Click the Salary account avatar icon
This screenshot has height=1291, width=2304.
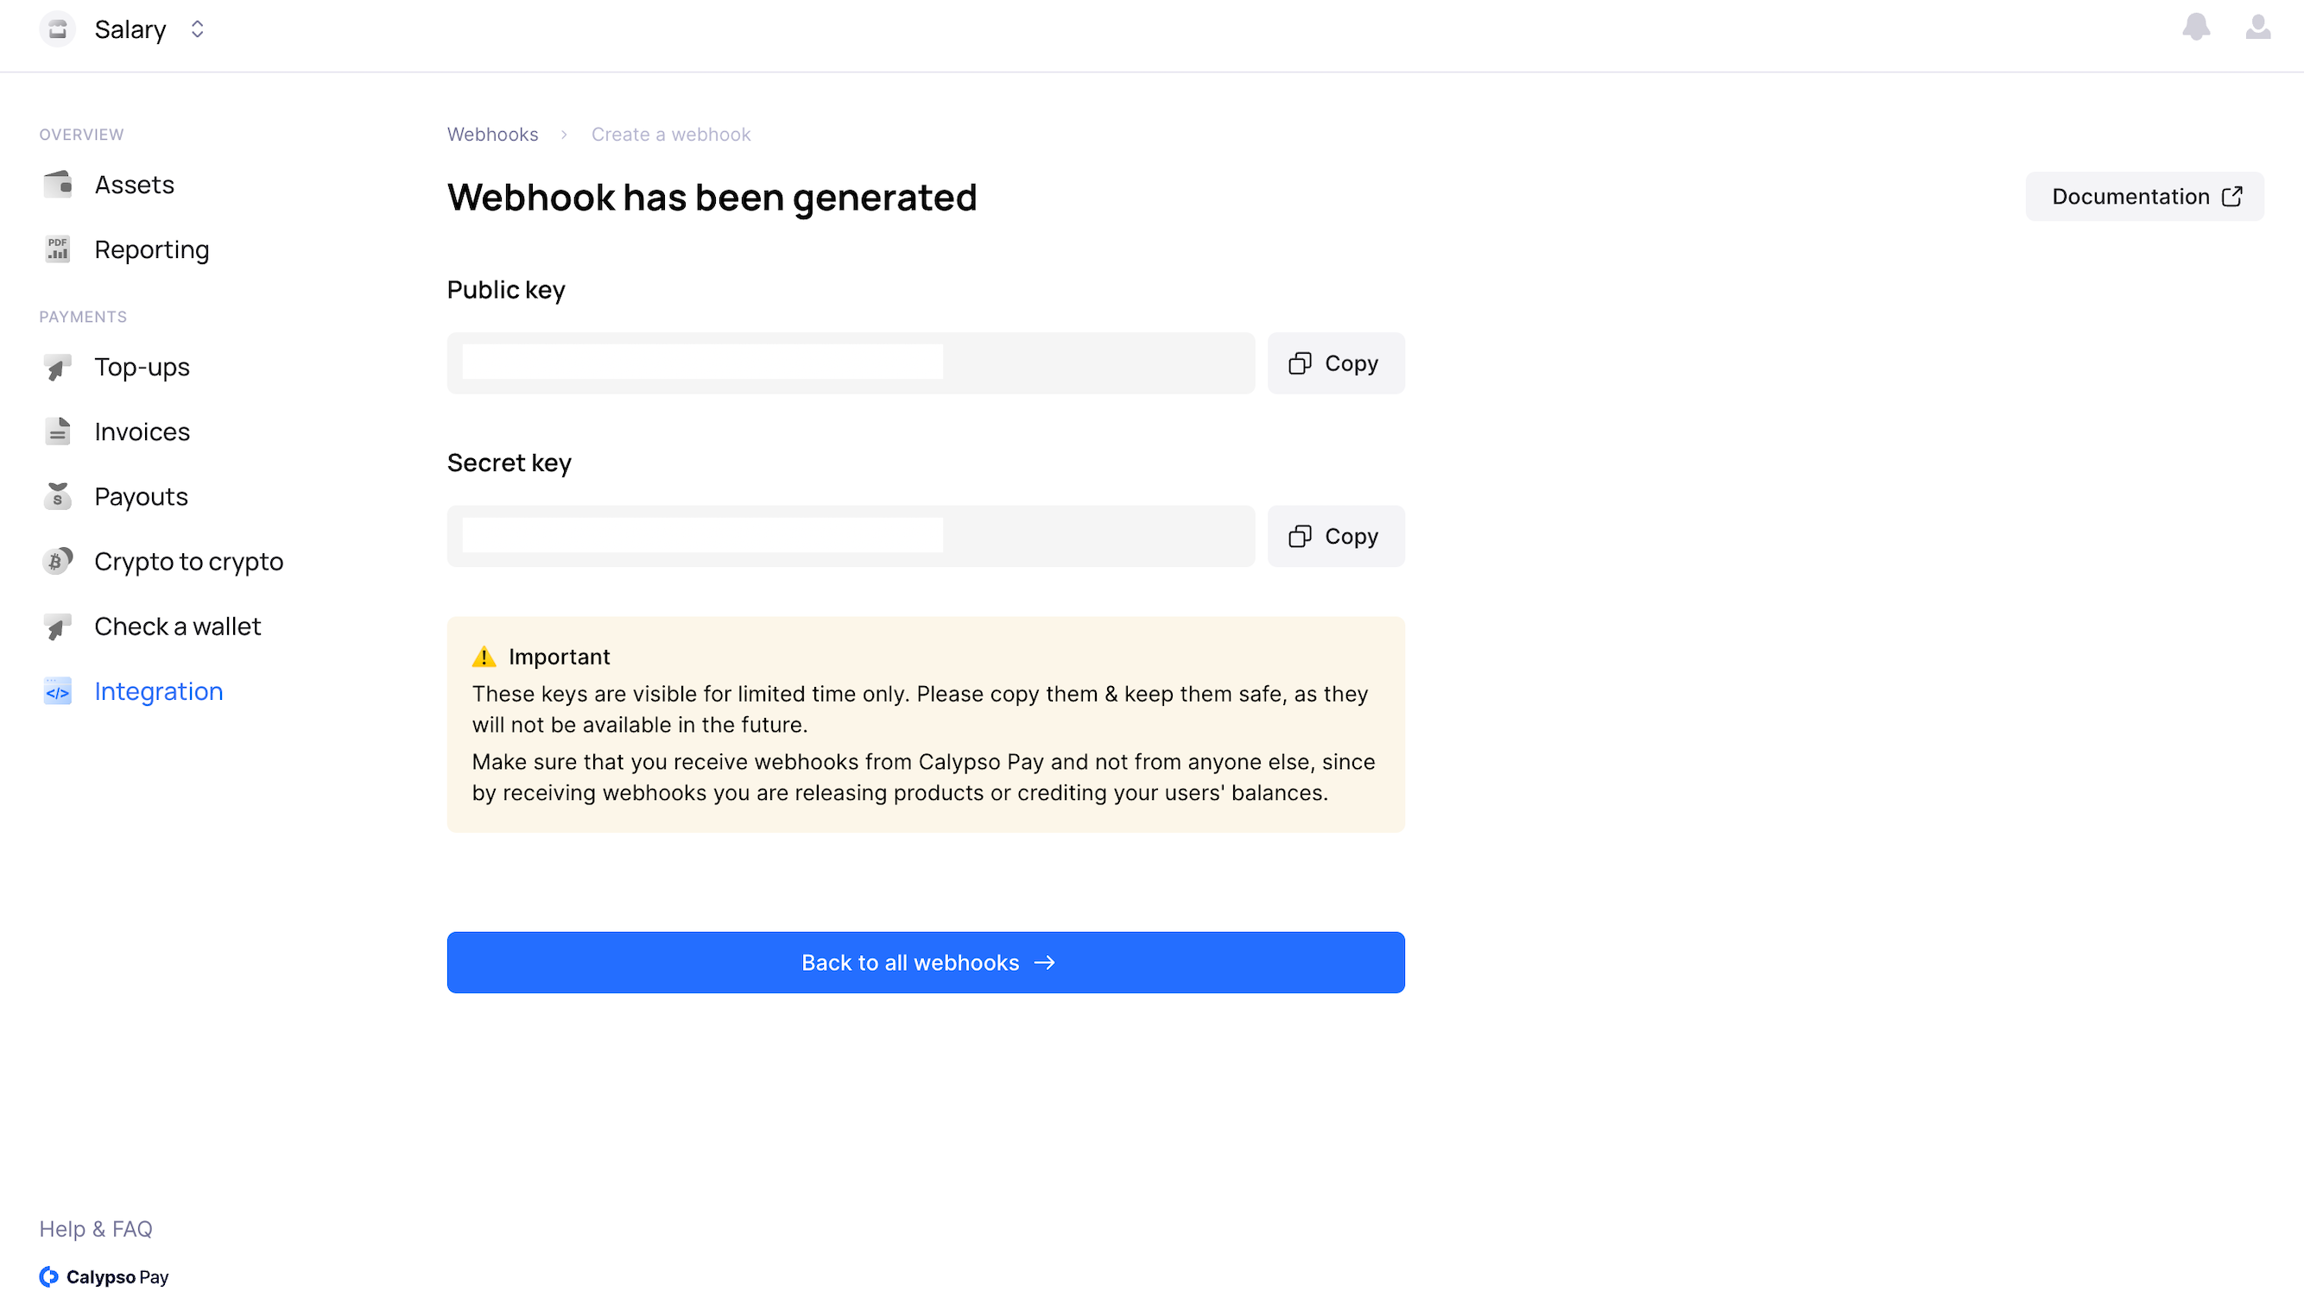(58, 29)
